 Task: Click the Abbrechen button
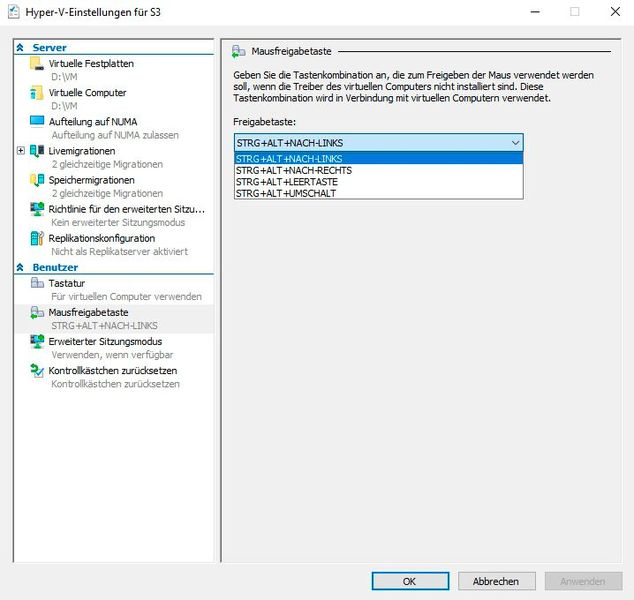497,581
